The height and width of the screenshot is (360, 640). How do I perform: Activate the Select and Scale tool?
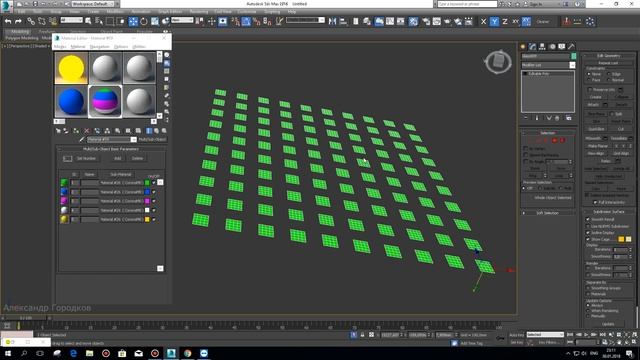pyautogui.click(x=155, y=21)
